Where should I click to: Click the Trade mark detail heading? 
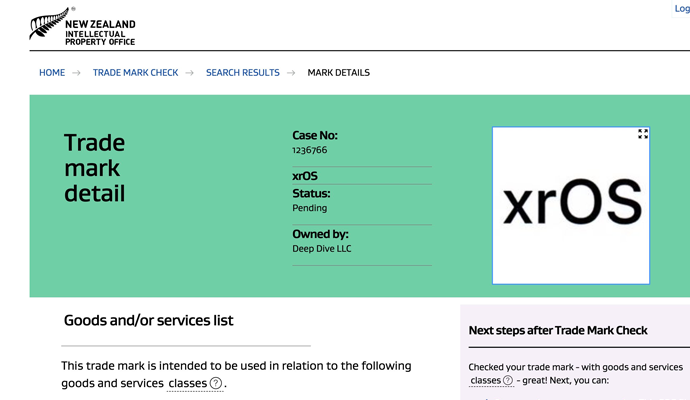pos(95,168)
